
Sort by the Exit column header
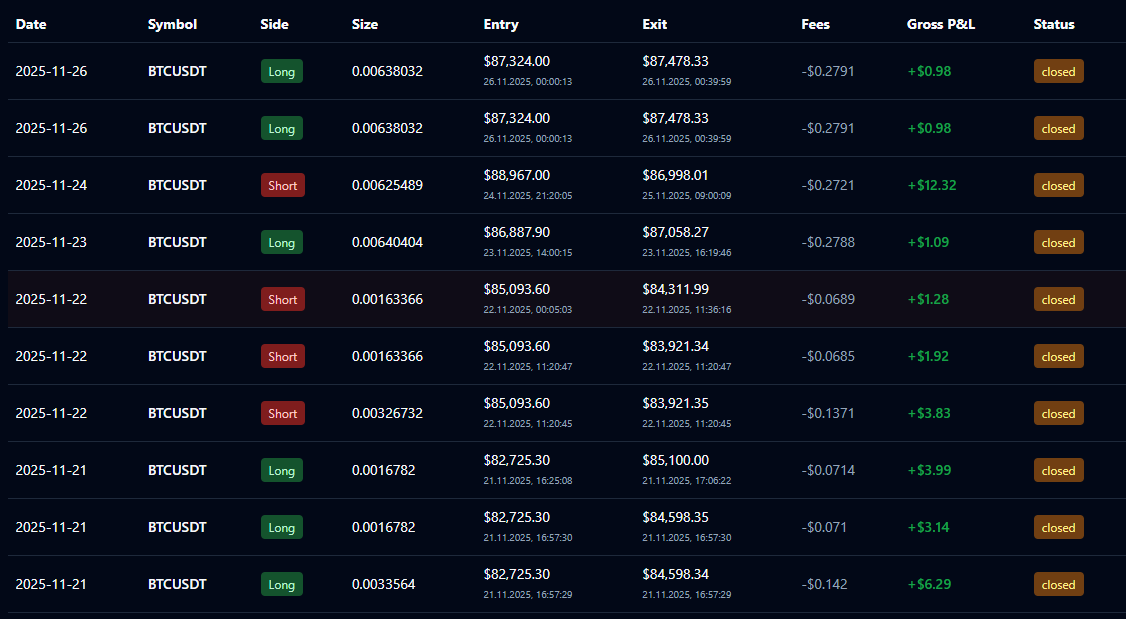point(654,24)
